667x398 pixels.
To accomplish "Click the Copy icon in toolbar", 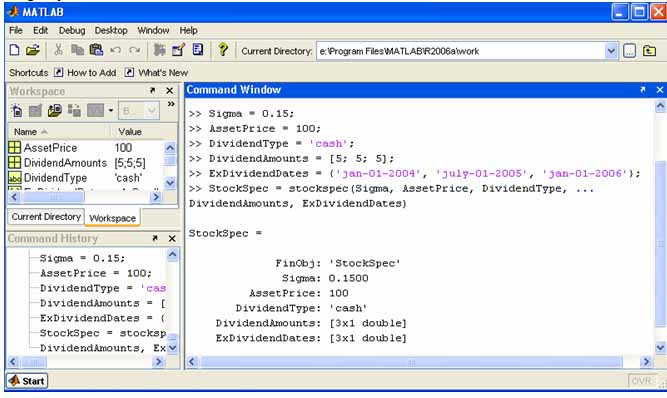I will click(x=77, y=50).
